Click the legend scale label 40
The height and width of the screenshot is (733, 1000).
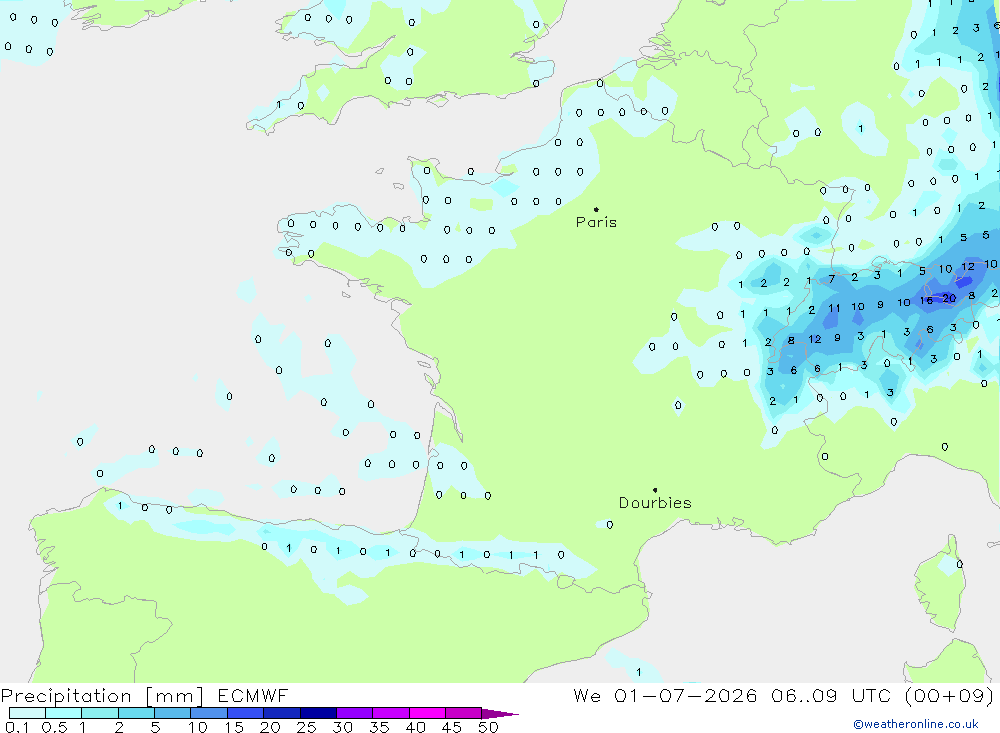point(415,727)
